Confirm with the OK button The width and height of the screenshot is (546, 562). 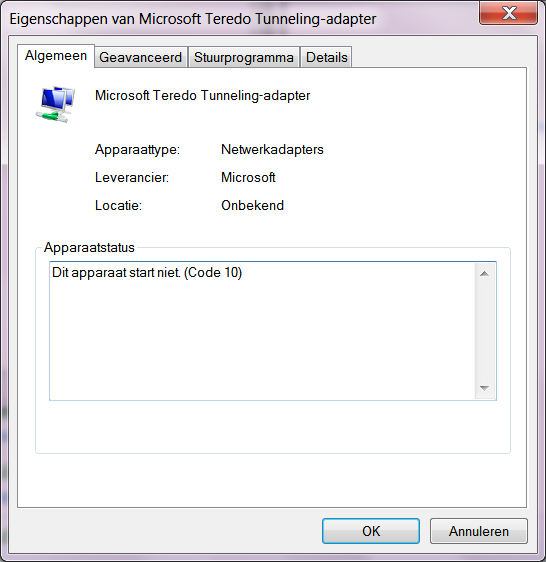[x=371, y=531]
